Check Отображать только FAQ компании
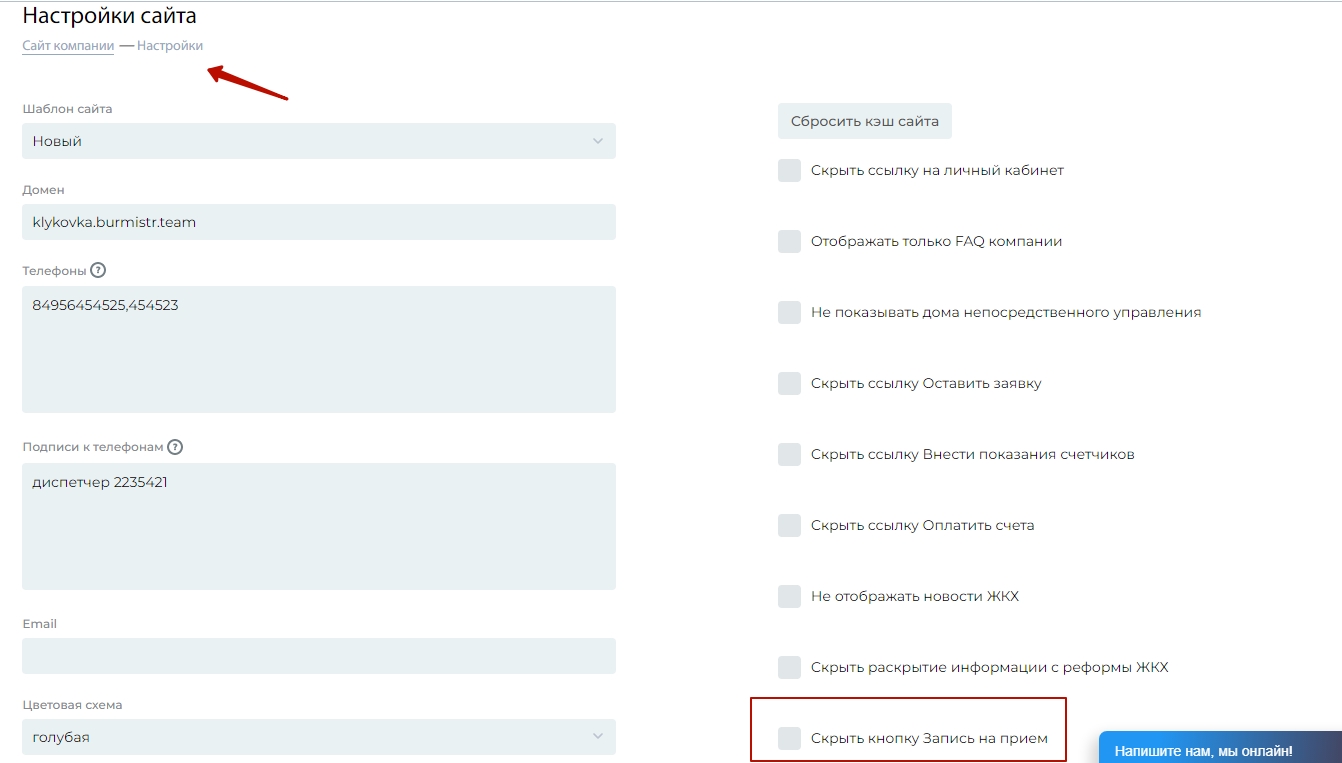Image resolution: width=1342 pixels, height=763 pixels. point(790,241)
